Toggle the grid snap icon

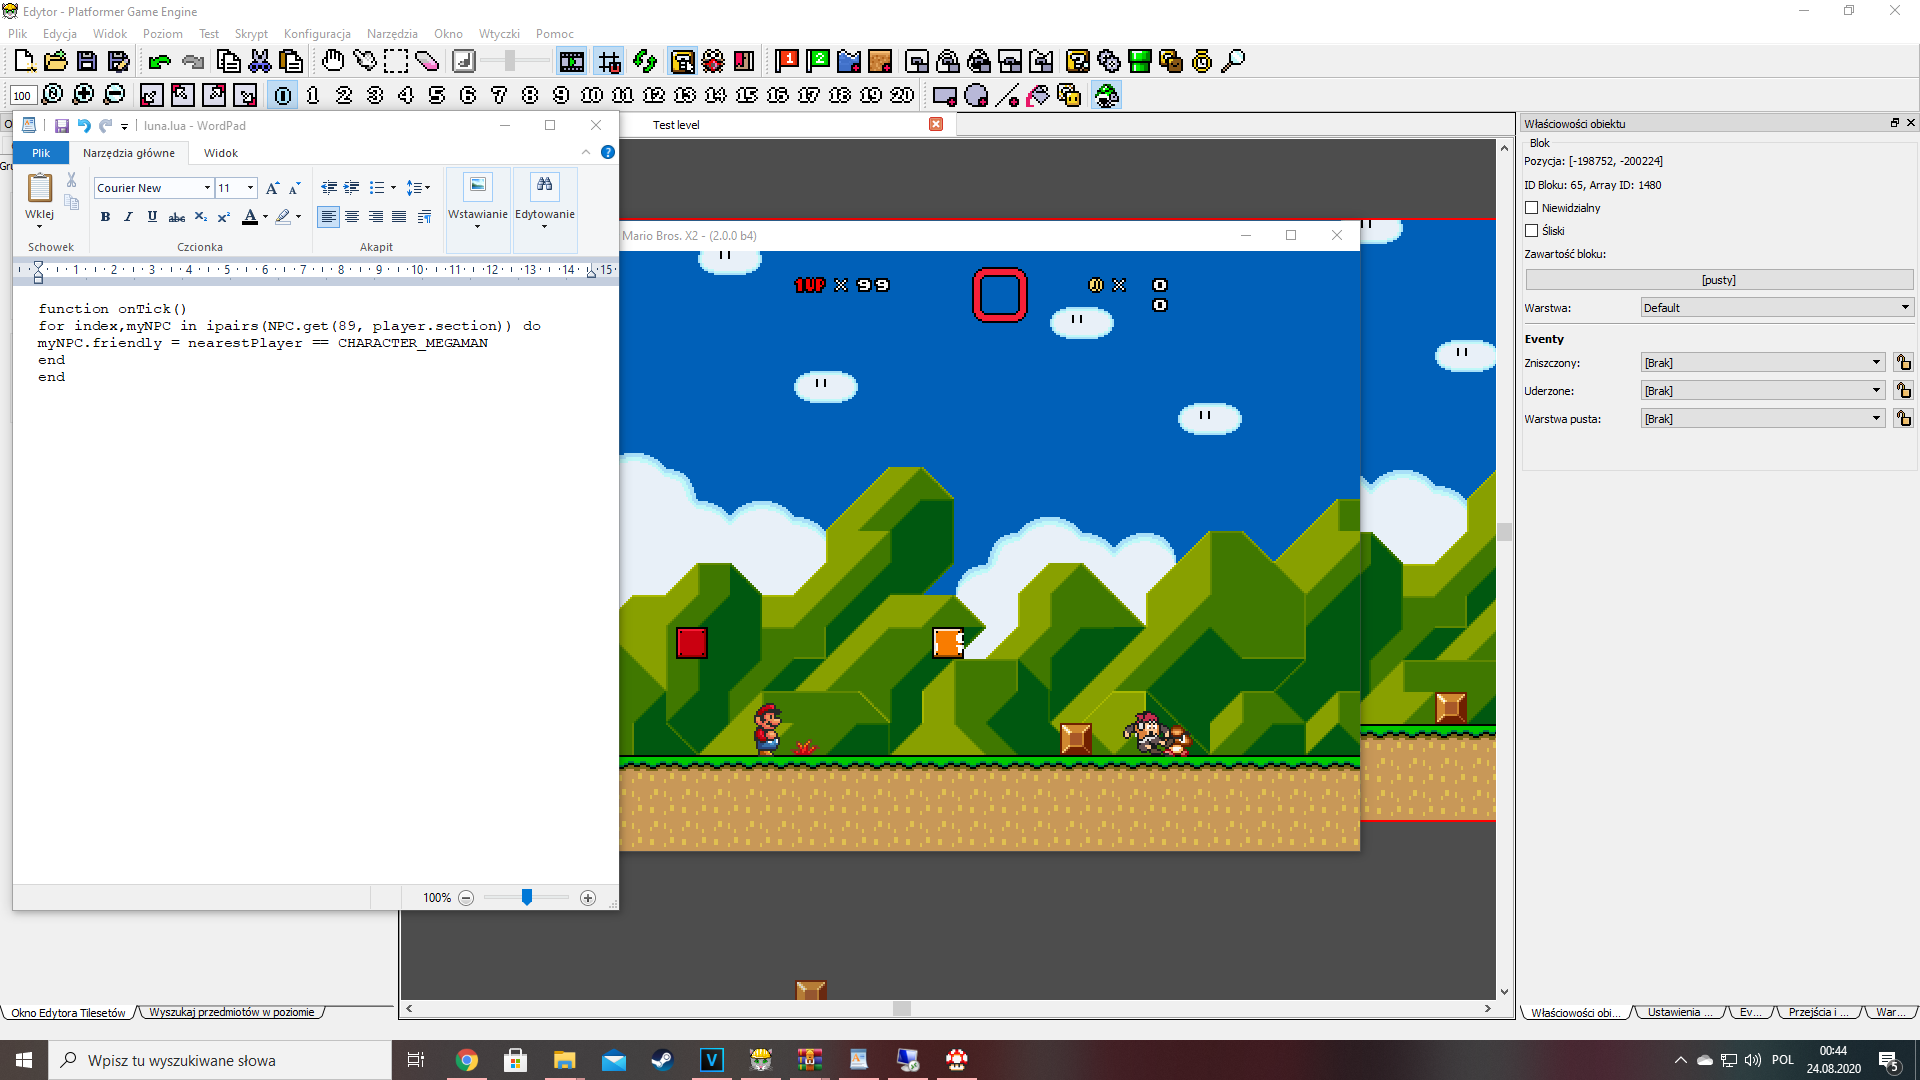(x=609, y=61)
